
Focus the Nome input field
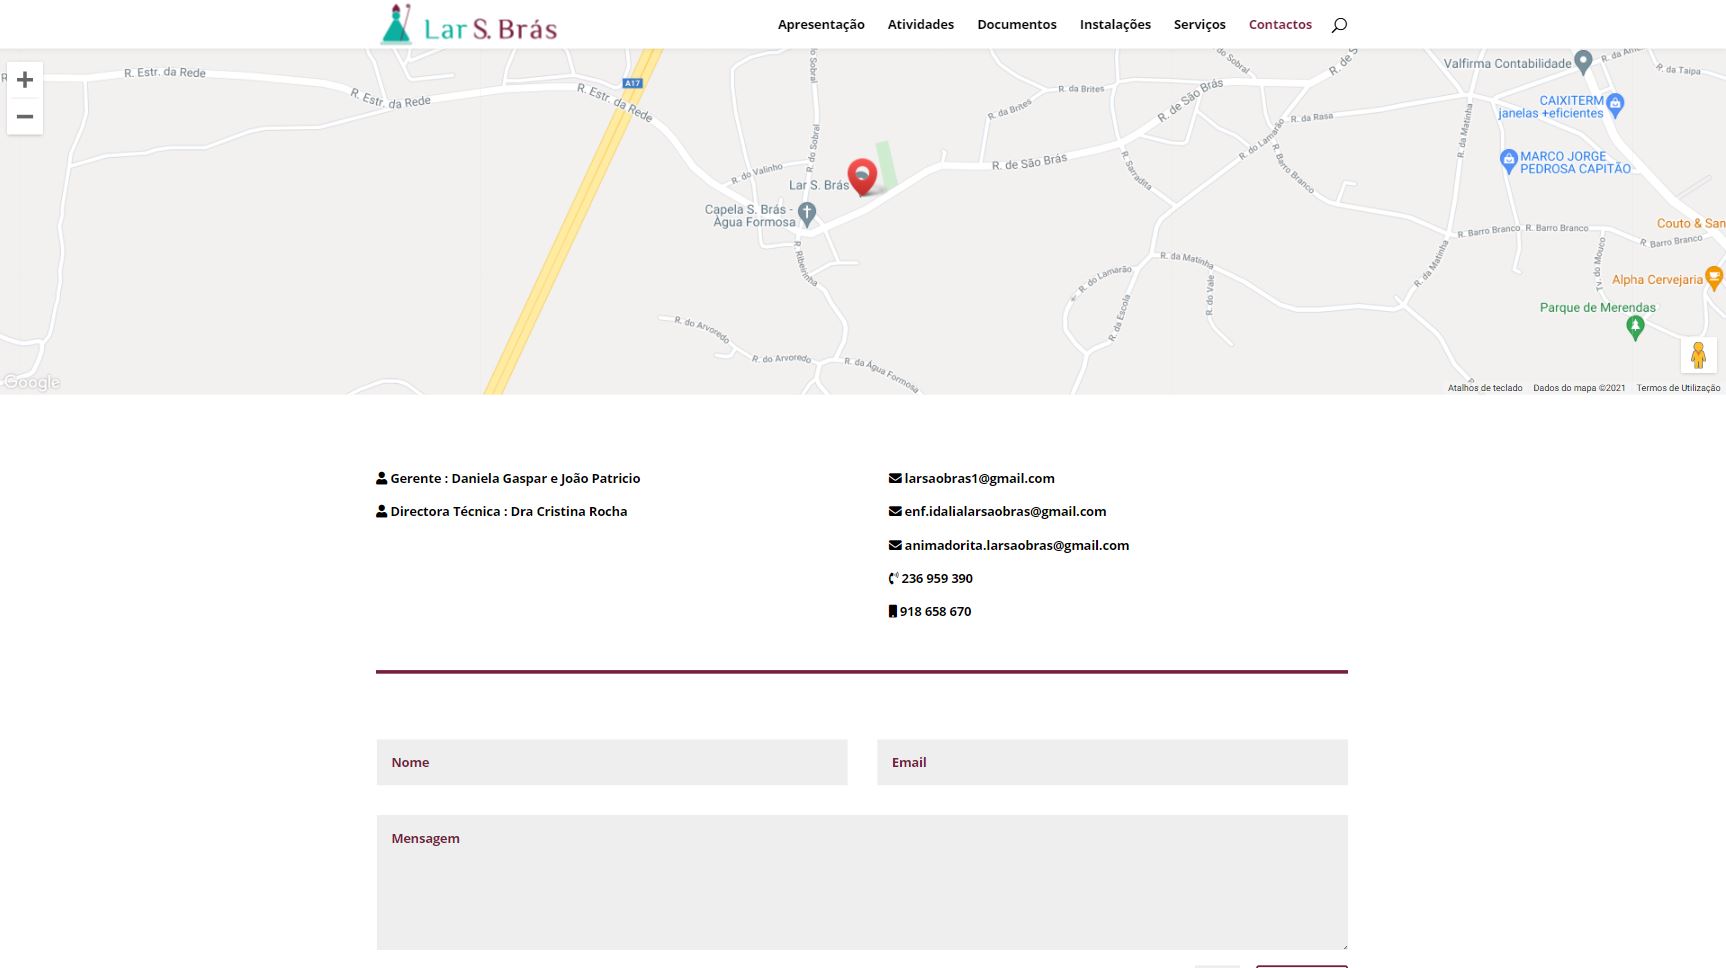click(x=611, y=762)
